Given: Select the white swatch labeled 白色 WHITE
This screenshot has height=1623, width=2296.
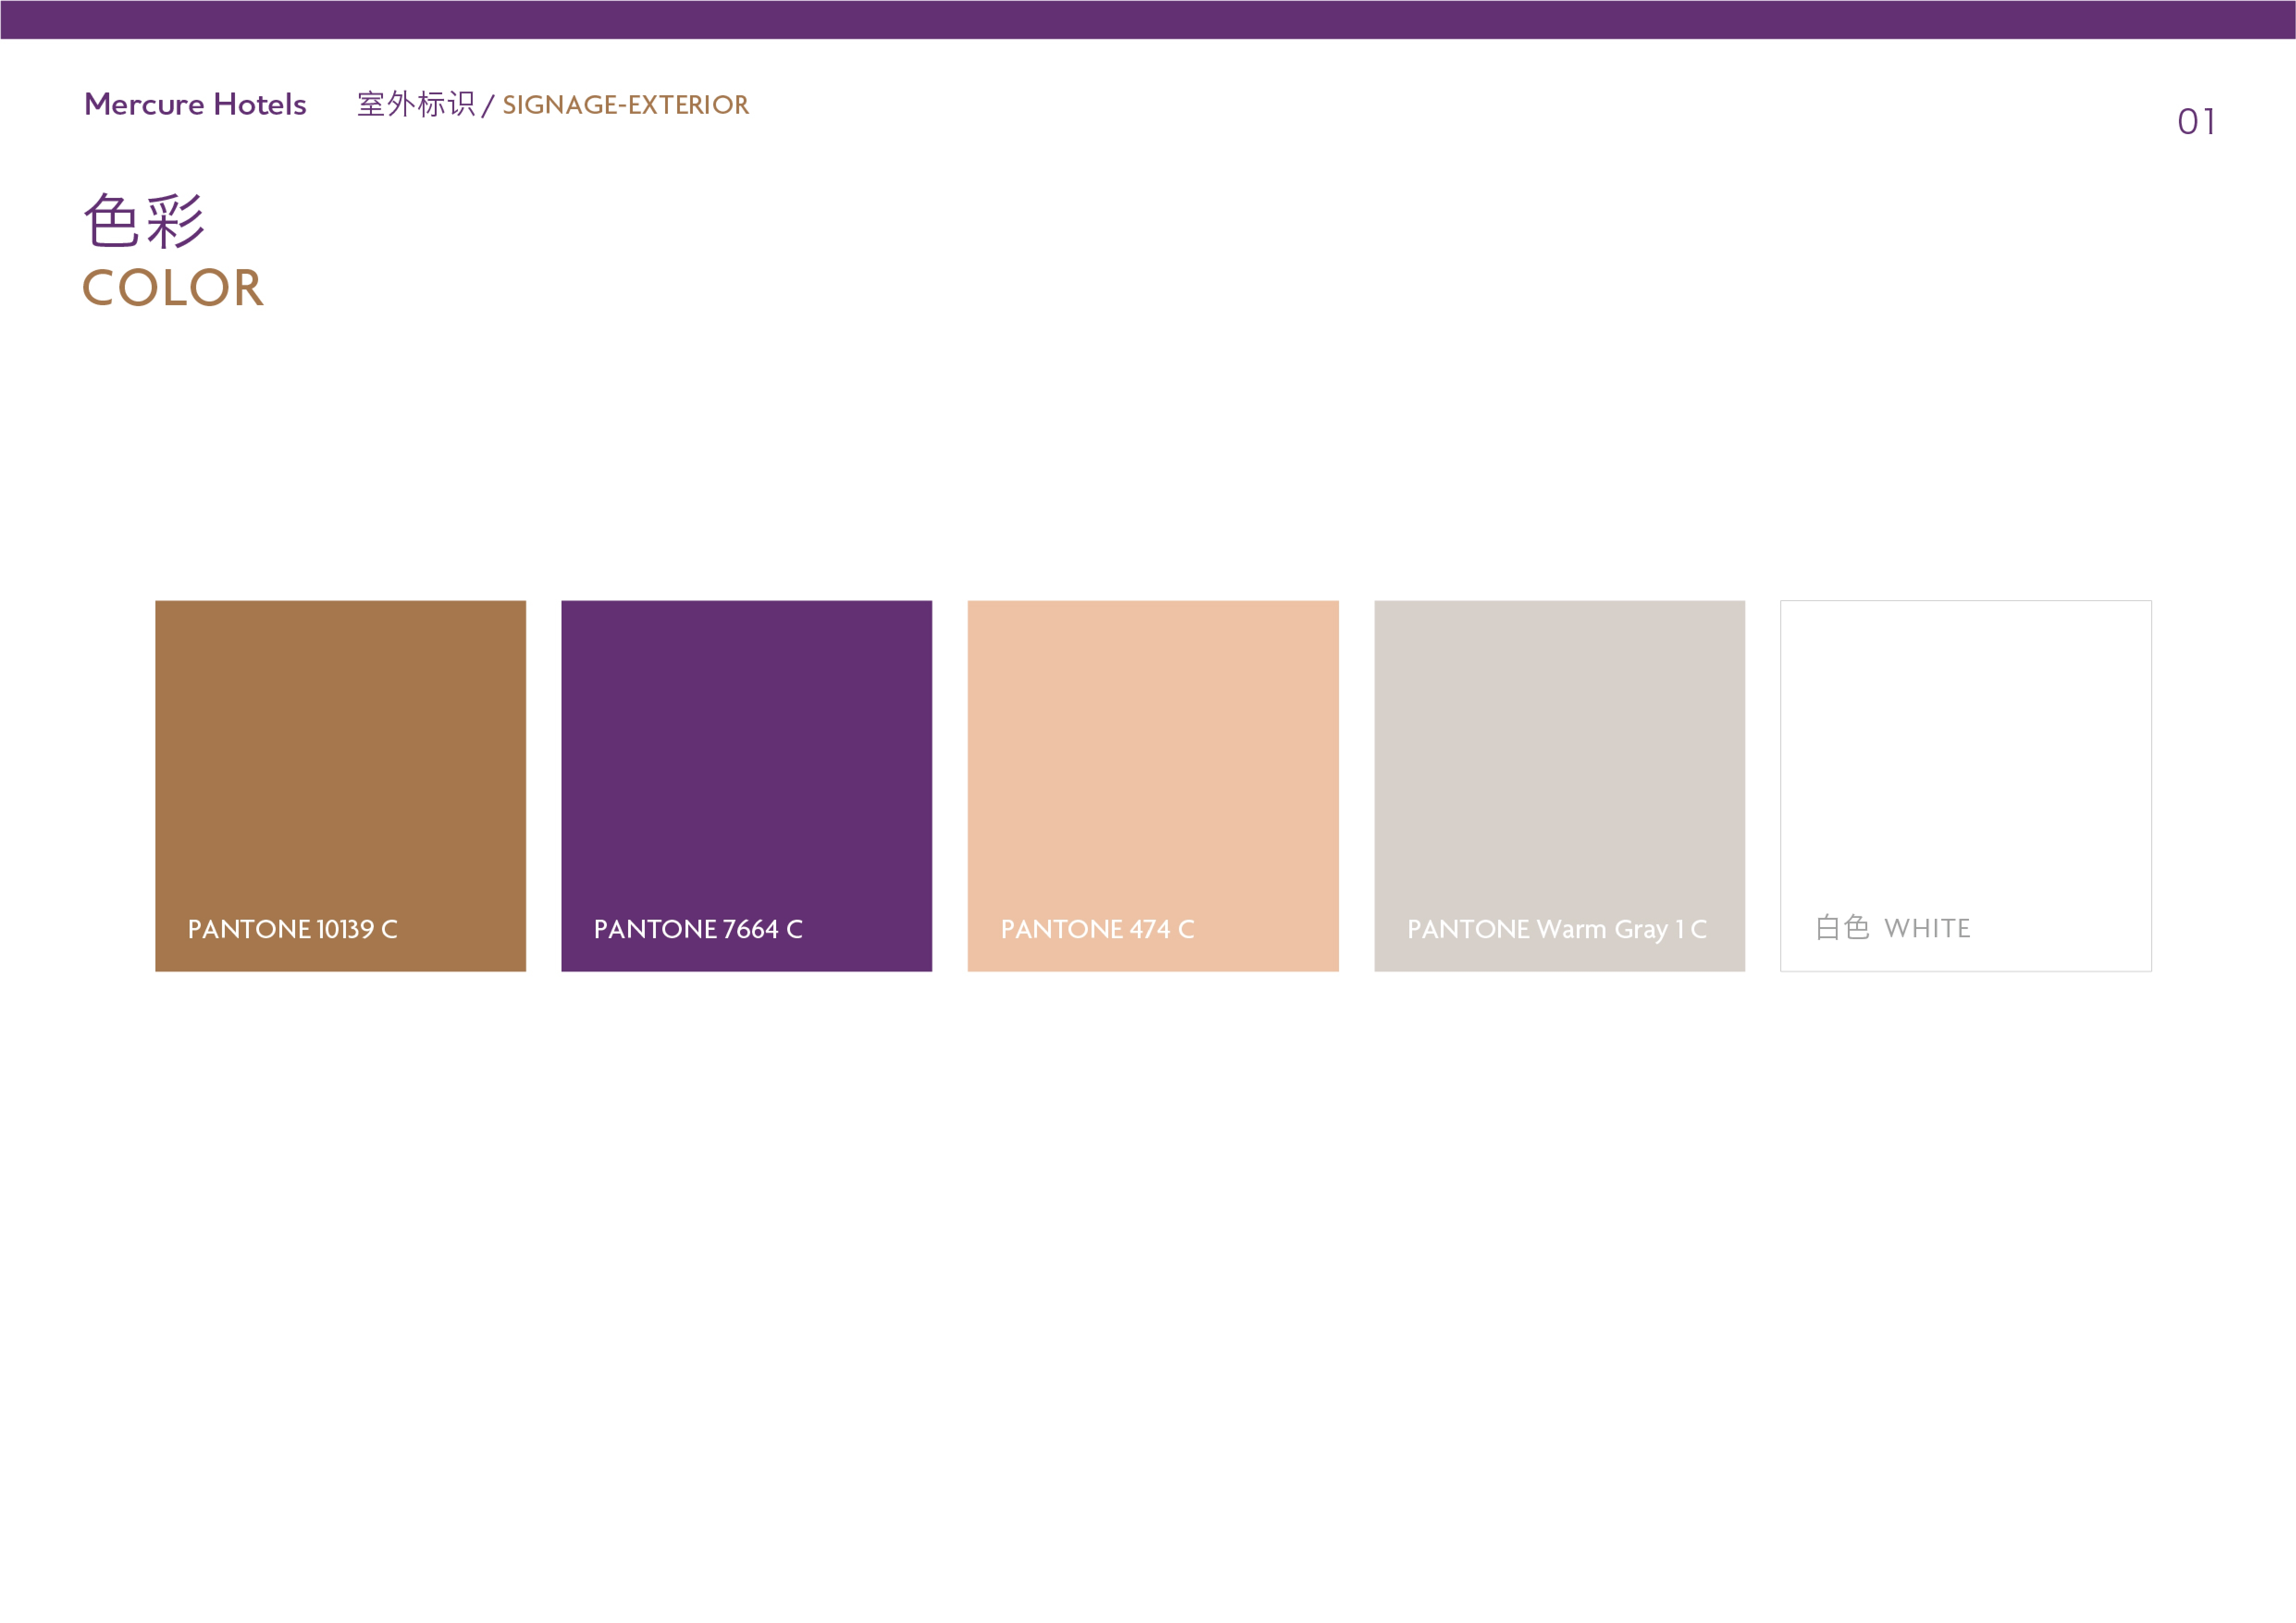Looking at the screenshot, I should (1966, 785).
